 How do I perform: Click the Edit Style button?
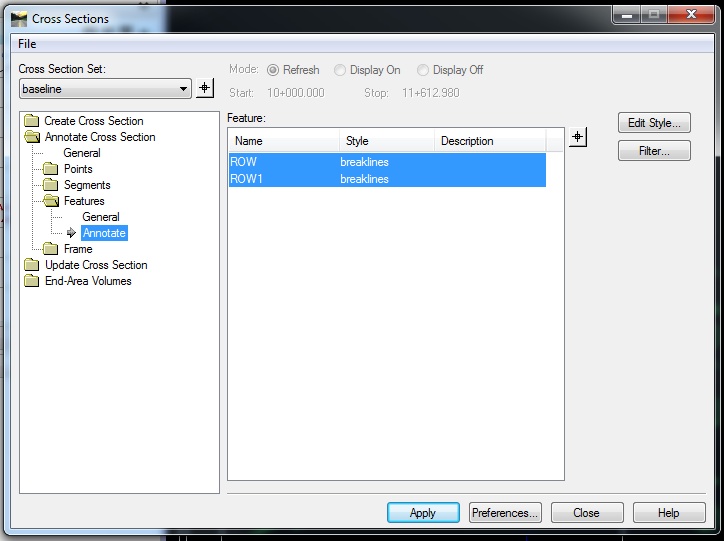click(654, 123)
